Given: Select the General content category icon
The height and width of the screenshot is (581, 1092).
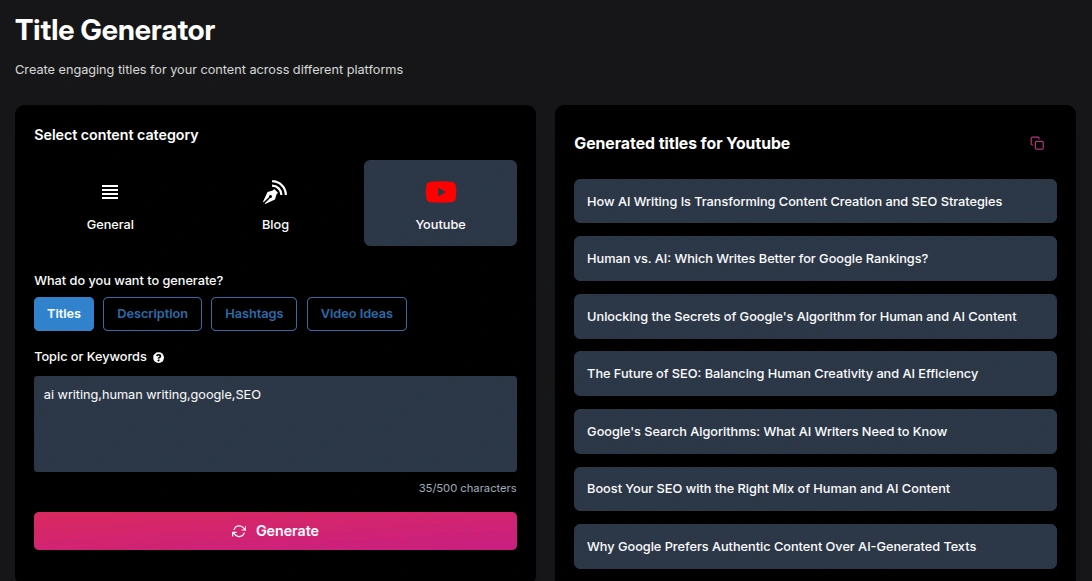Looking at the screenshot, I should 110,192.
